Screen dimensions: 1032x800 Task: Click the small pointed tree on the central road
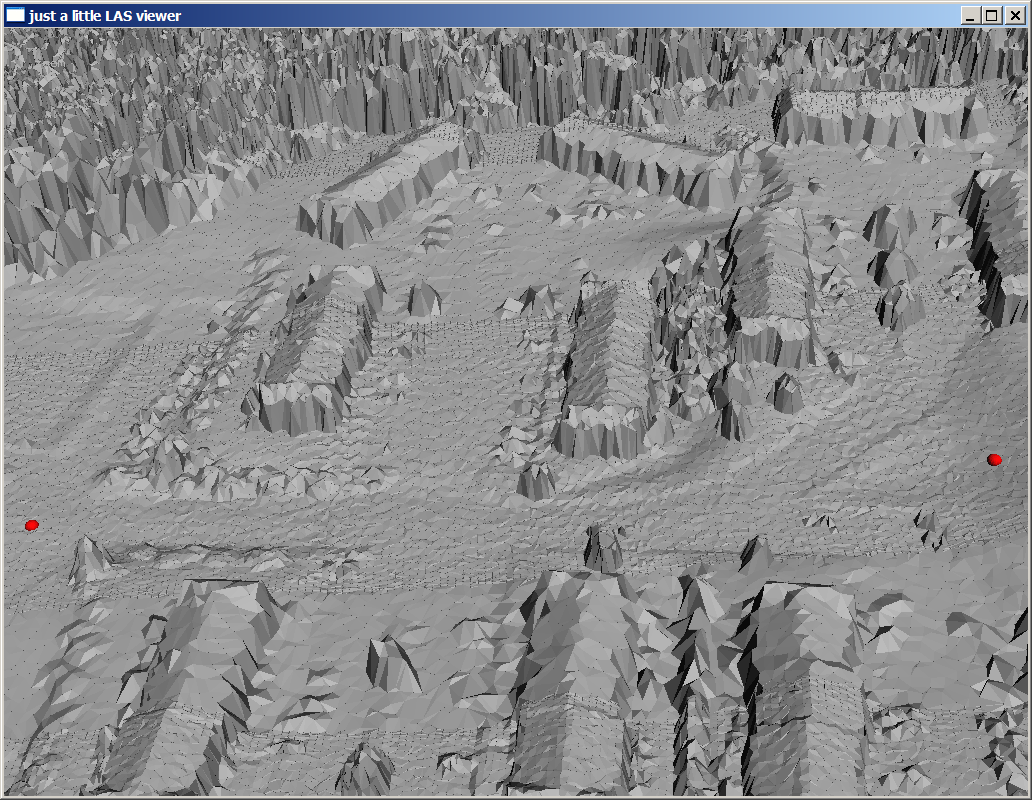pyautogui.click(x=603, y=548)
